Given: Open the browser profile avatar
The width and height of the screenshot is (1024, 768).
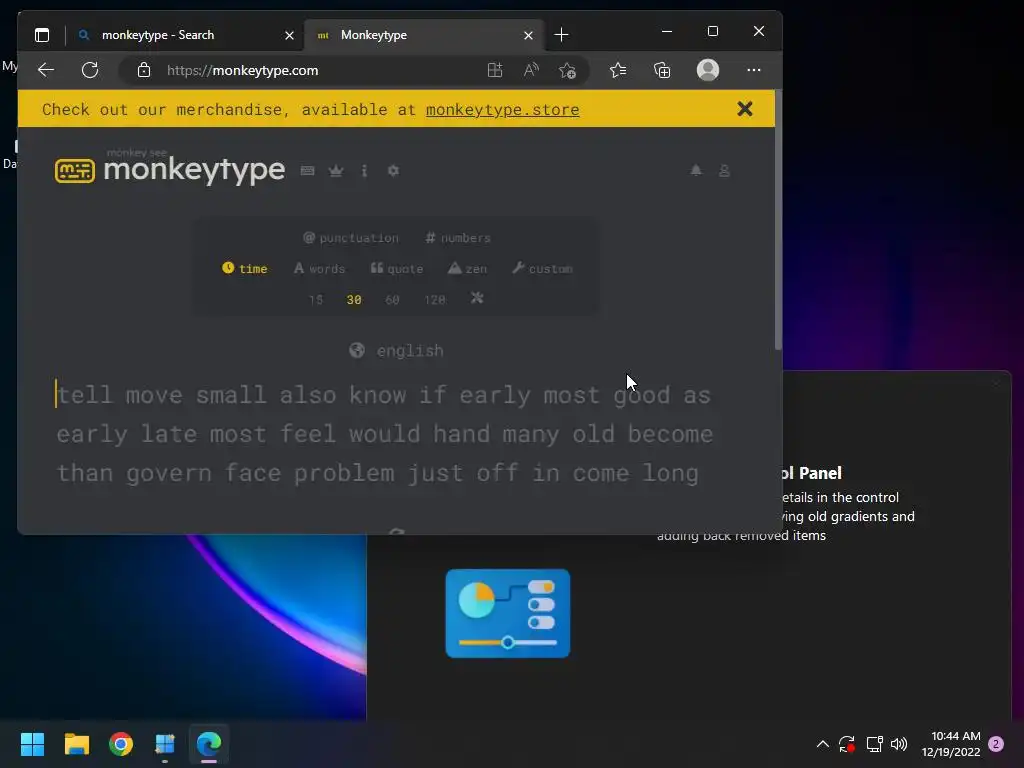Looking at the screenshot, I should coord(708,70).
